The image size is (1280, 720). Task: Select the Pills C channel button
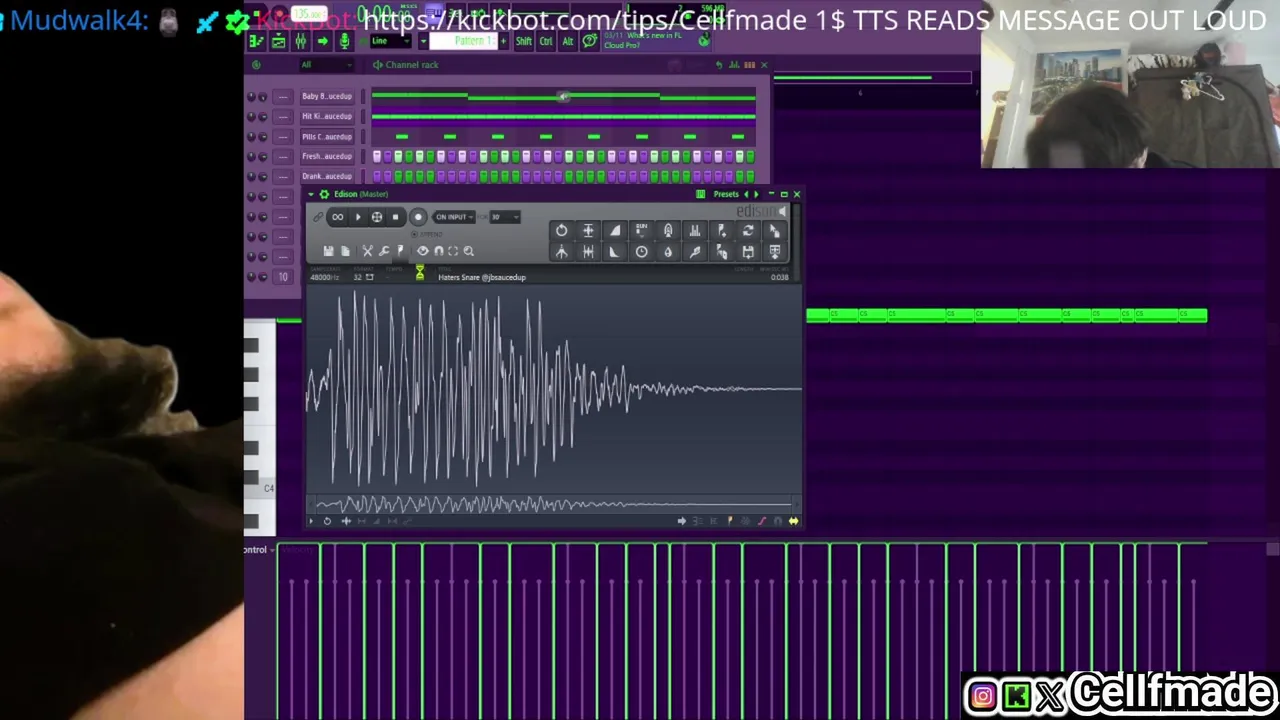327,136
